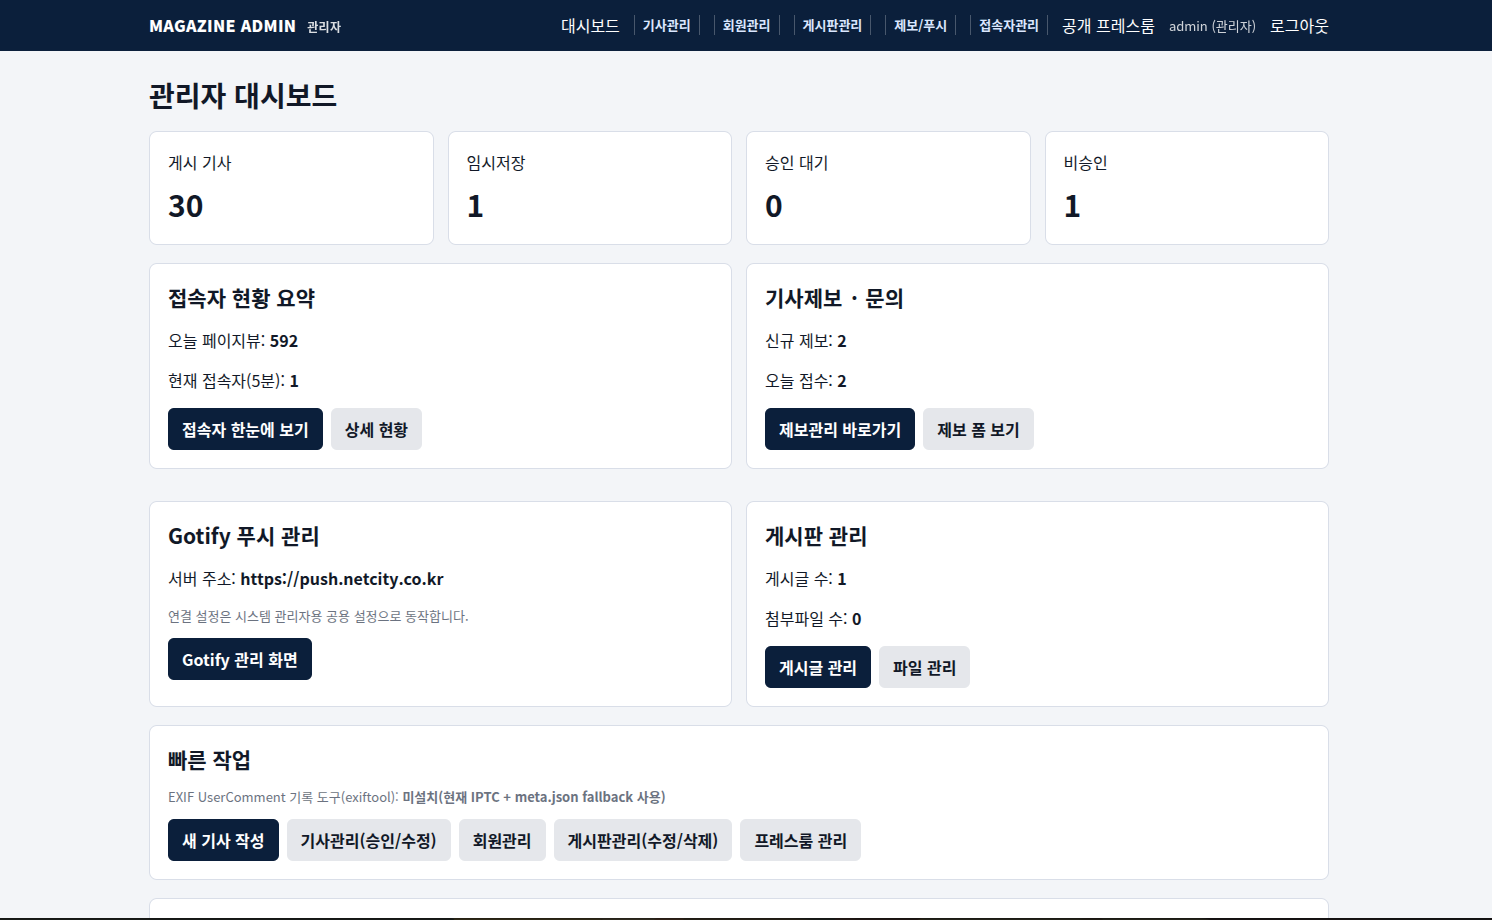Click the 기사관리(승인/수정) quick action

click(368, 840)
